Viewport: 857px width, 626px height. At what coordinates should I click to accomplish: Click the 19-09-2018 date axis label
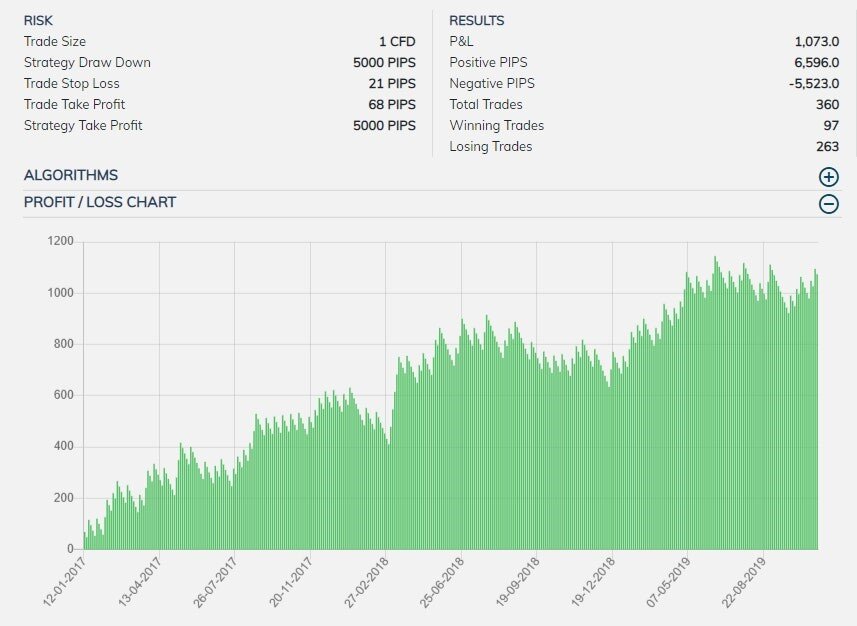(517, 581)
